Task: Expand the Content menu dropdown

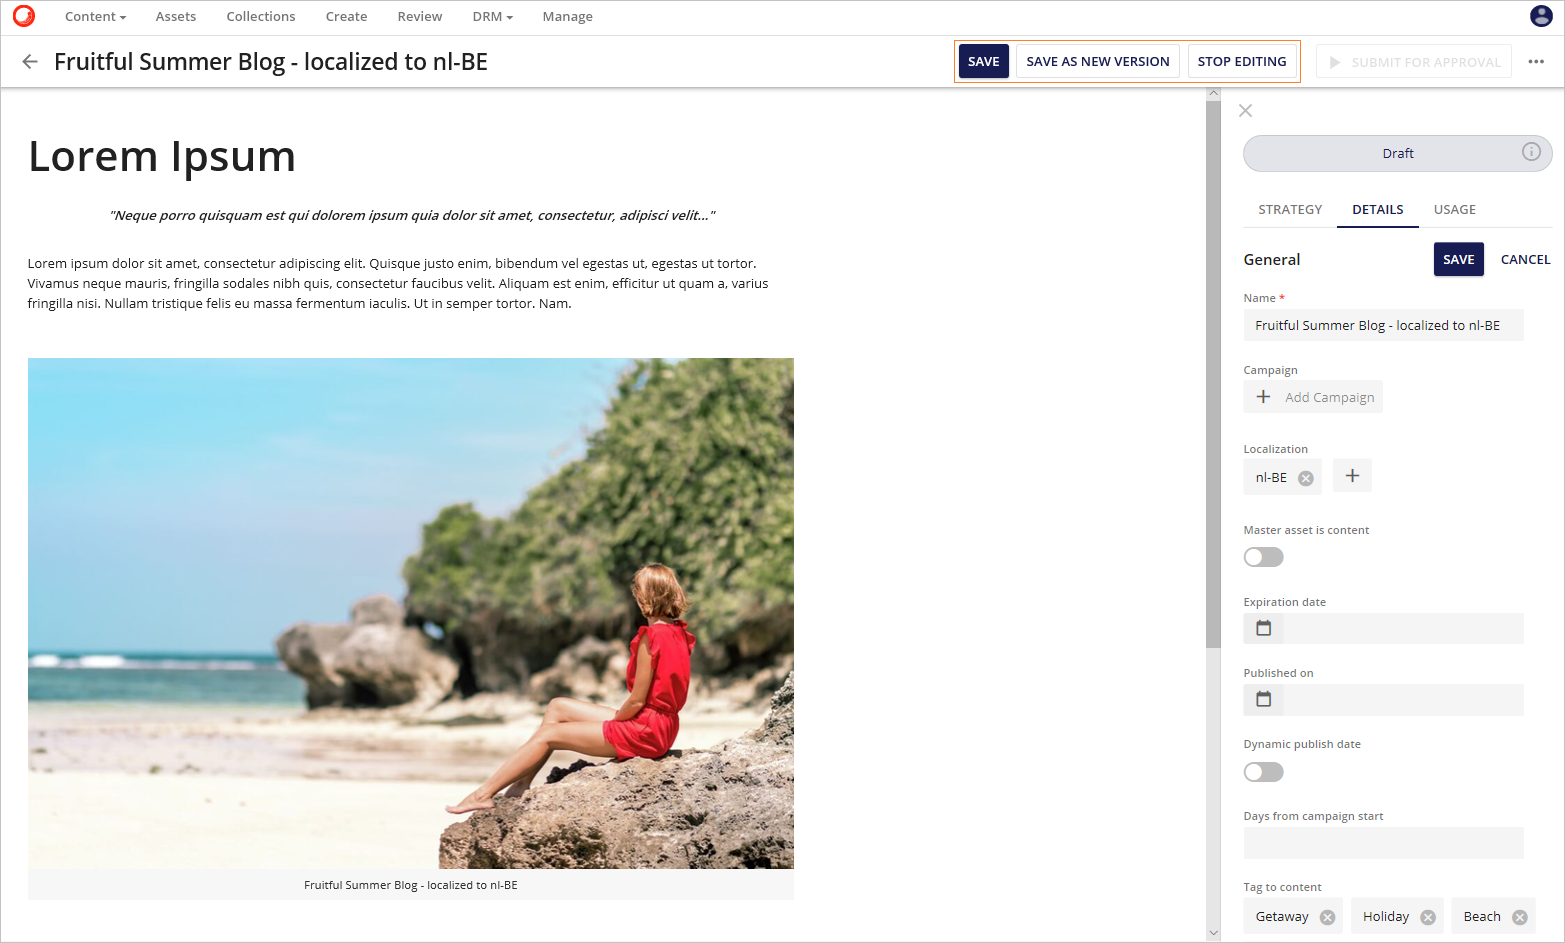Action: click(x=95, y=16)
